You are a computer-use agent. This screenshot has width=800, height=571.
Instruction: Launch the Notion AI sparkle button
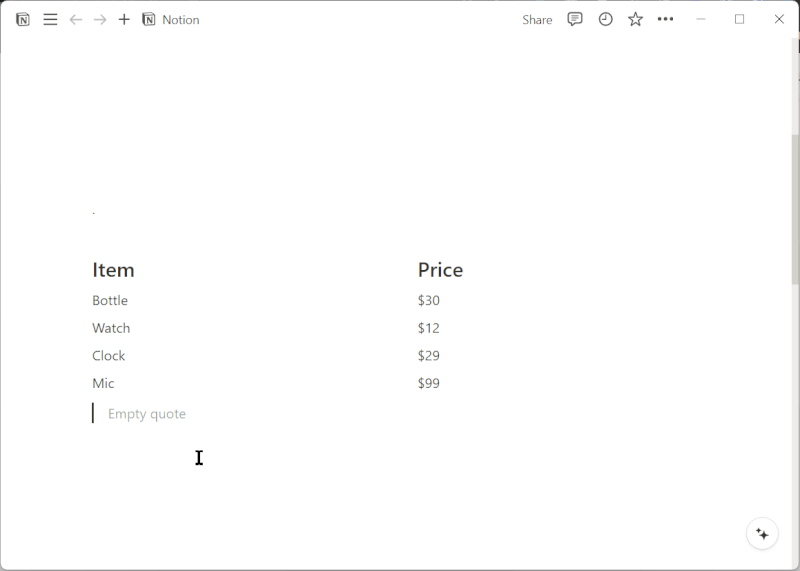(762, 534)
